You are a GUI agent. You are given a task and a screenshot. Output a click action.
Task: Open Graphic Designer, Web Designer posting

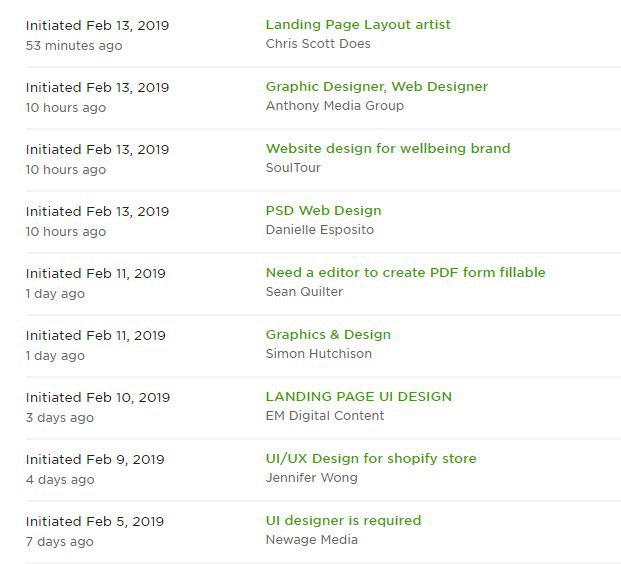pyautogui.click(x=377, y=87)
